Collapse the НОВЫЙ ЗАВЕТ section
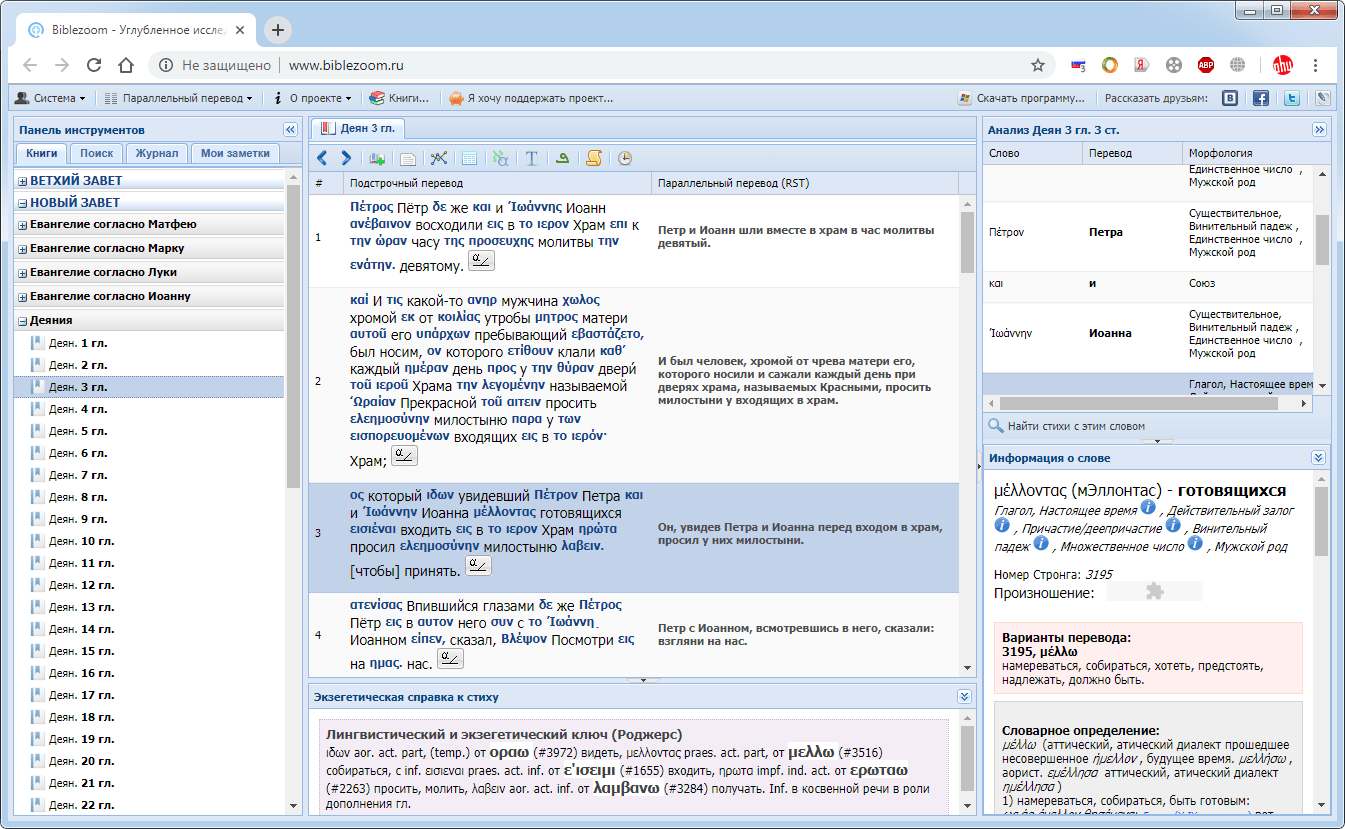Viewport: 1345px width, 829px height. 23,203
